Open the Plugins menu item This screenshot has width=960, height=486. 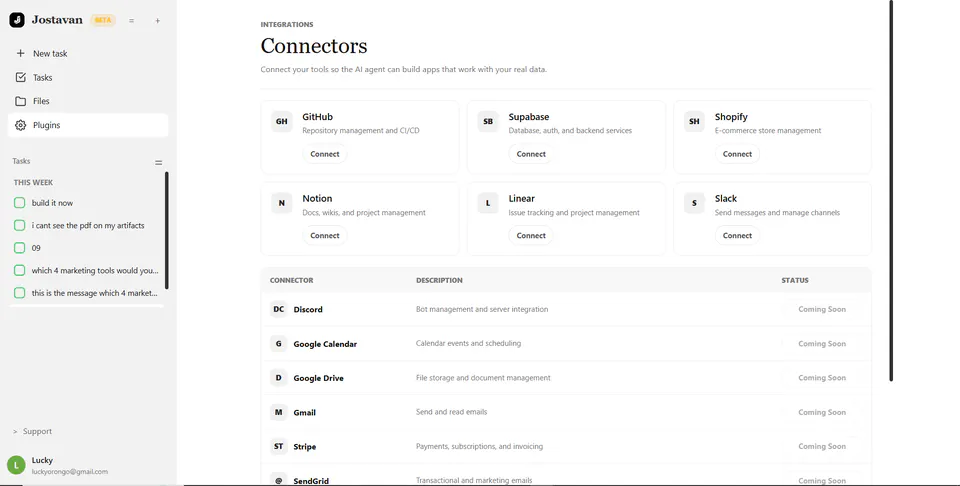(88, 125)
